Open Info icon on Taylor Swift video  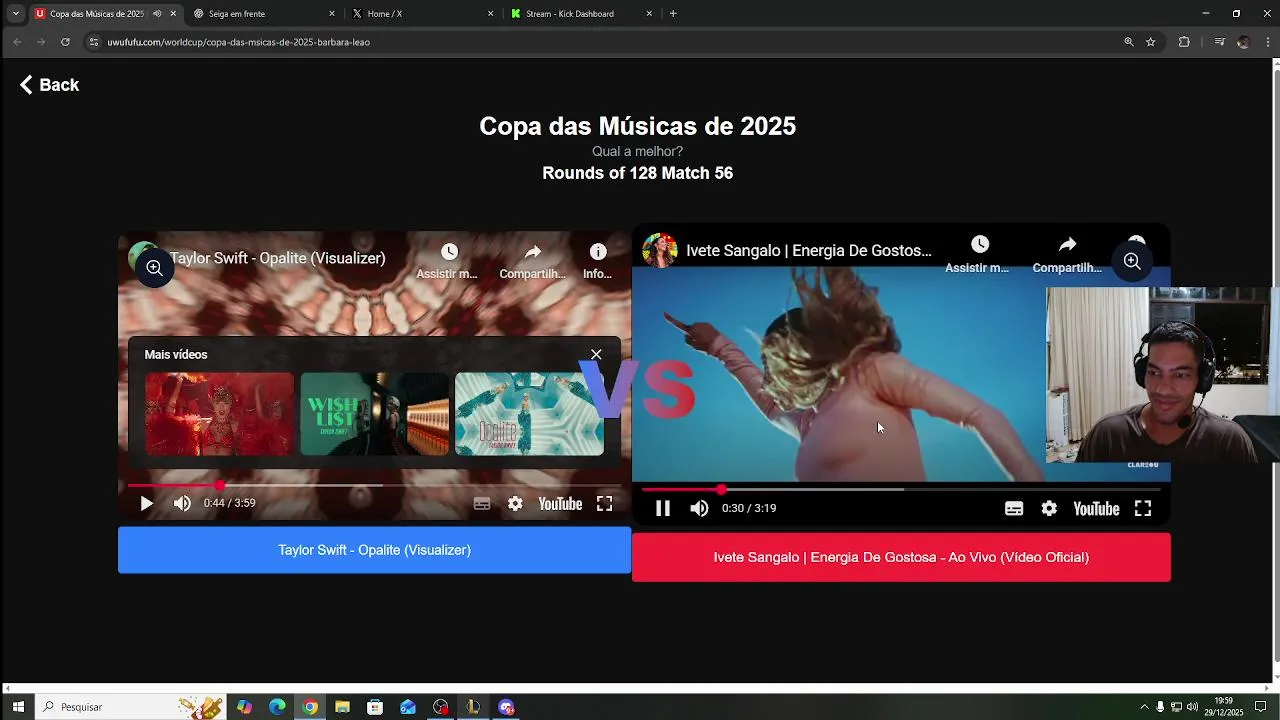598,261
